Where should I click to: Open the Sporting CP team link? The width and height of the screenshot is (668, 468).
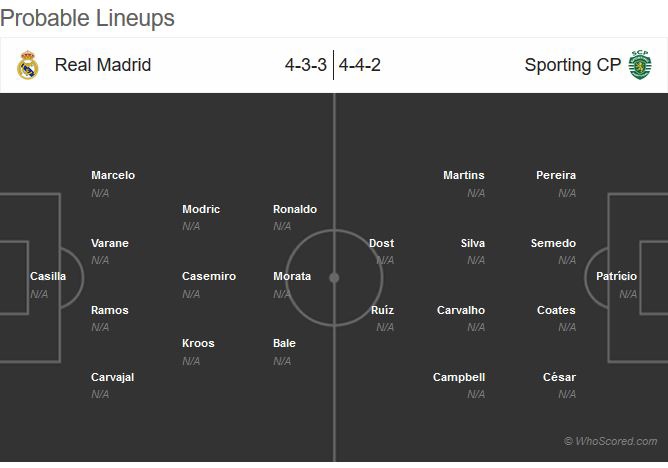572,65
